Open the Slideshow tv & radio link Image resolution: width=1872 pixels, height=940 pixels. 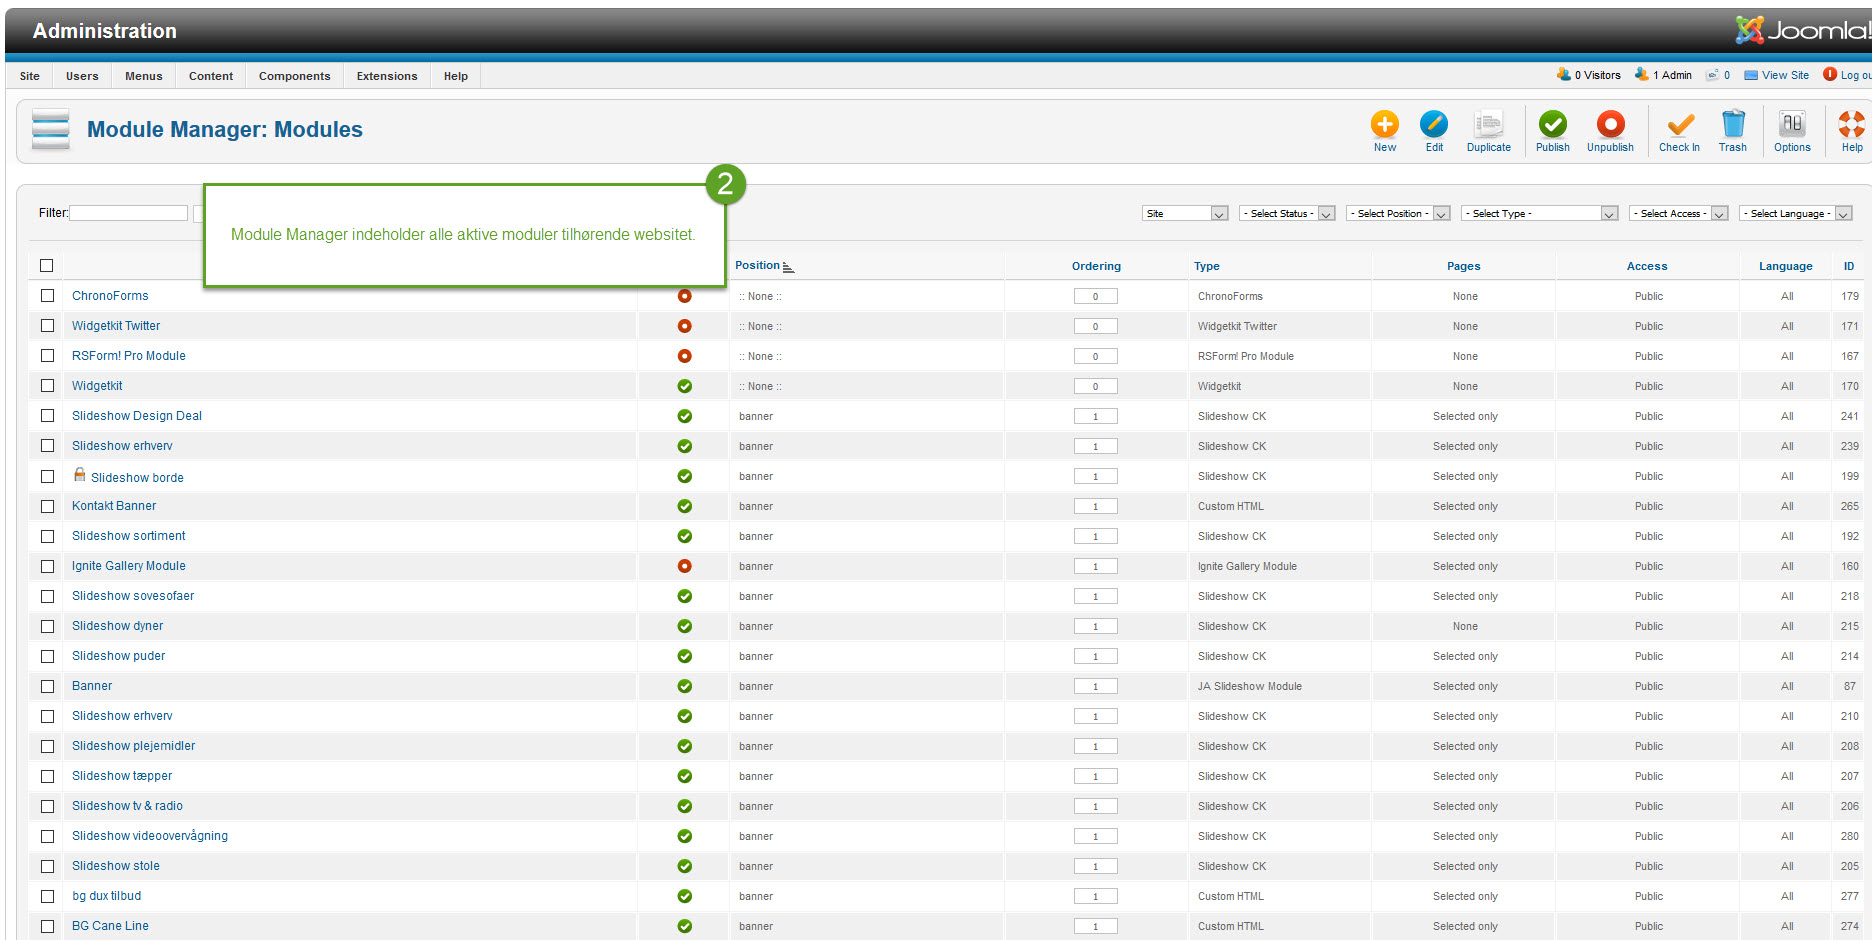tap(127, 806)
